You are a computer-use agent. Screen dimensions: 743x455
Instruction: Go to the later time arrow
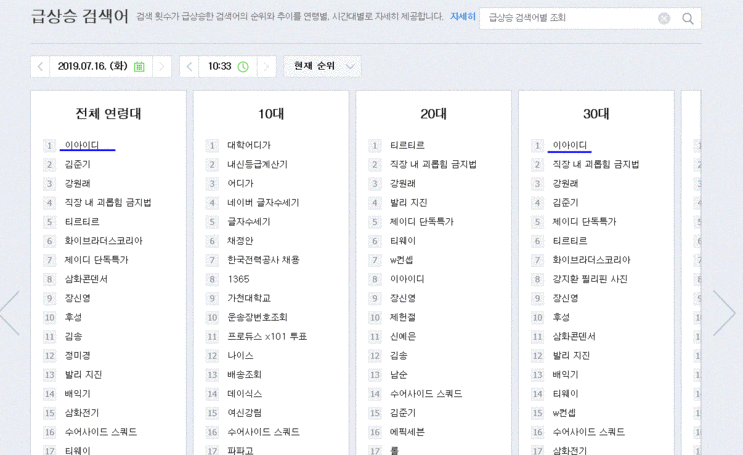click(266, 66)
